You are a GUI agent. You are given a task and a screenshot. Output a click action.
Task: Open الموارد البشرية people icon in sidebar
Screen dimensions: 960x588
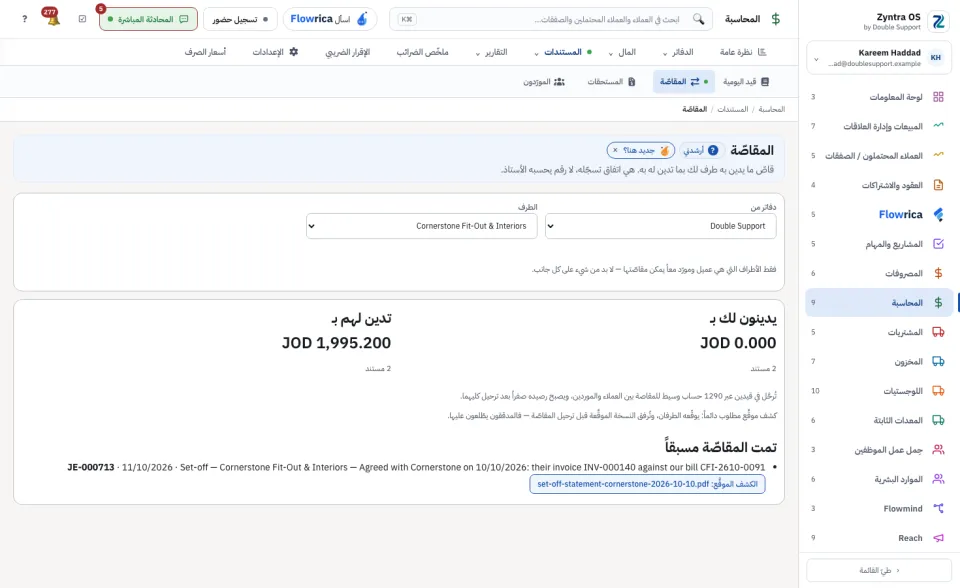coord(938,479)
